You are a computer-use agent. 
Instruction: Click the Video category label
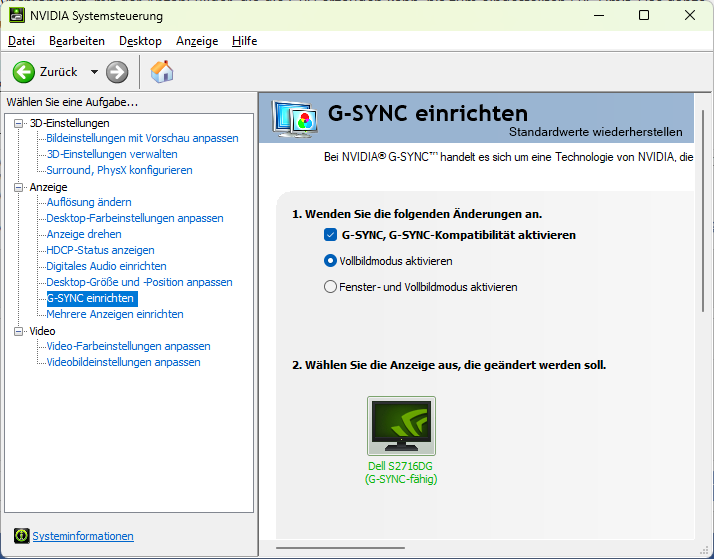click(x=42, y=331)
